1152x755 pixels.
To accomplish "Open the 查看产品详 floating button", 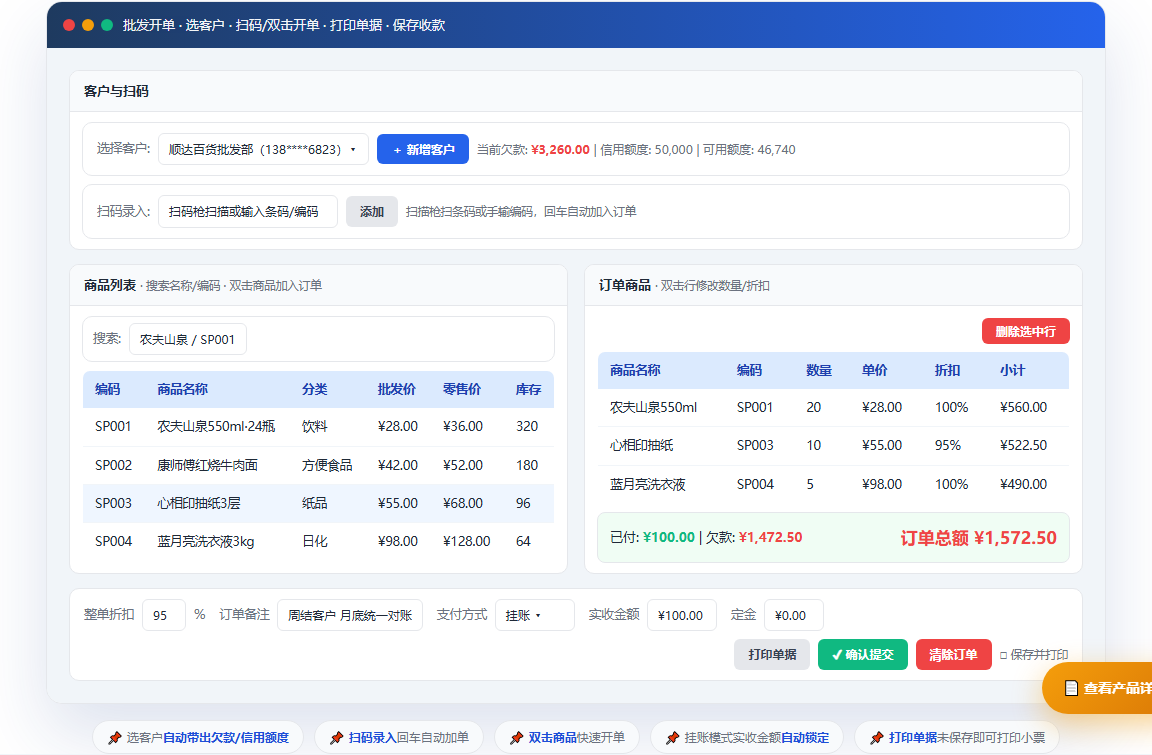I will pos(1097,688).
